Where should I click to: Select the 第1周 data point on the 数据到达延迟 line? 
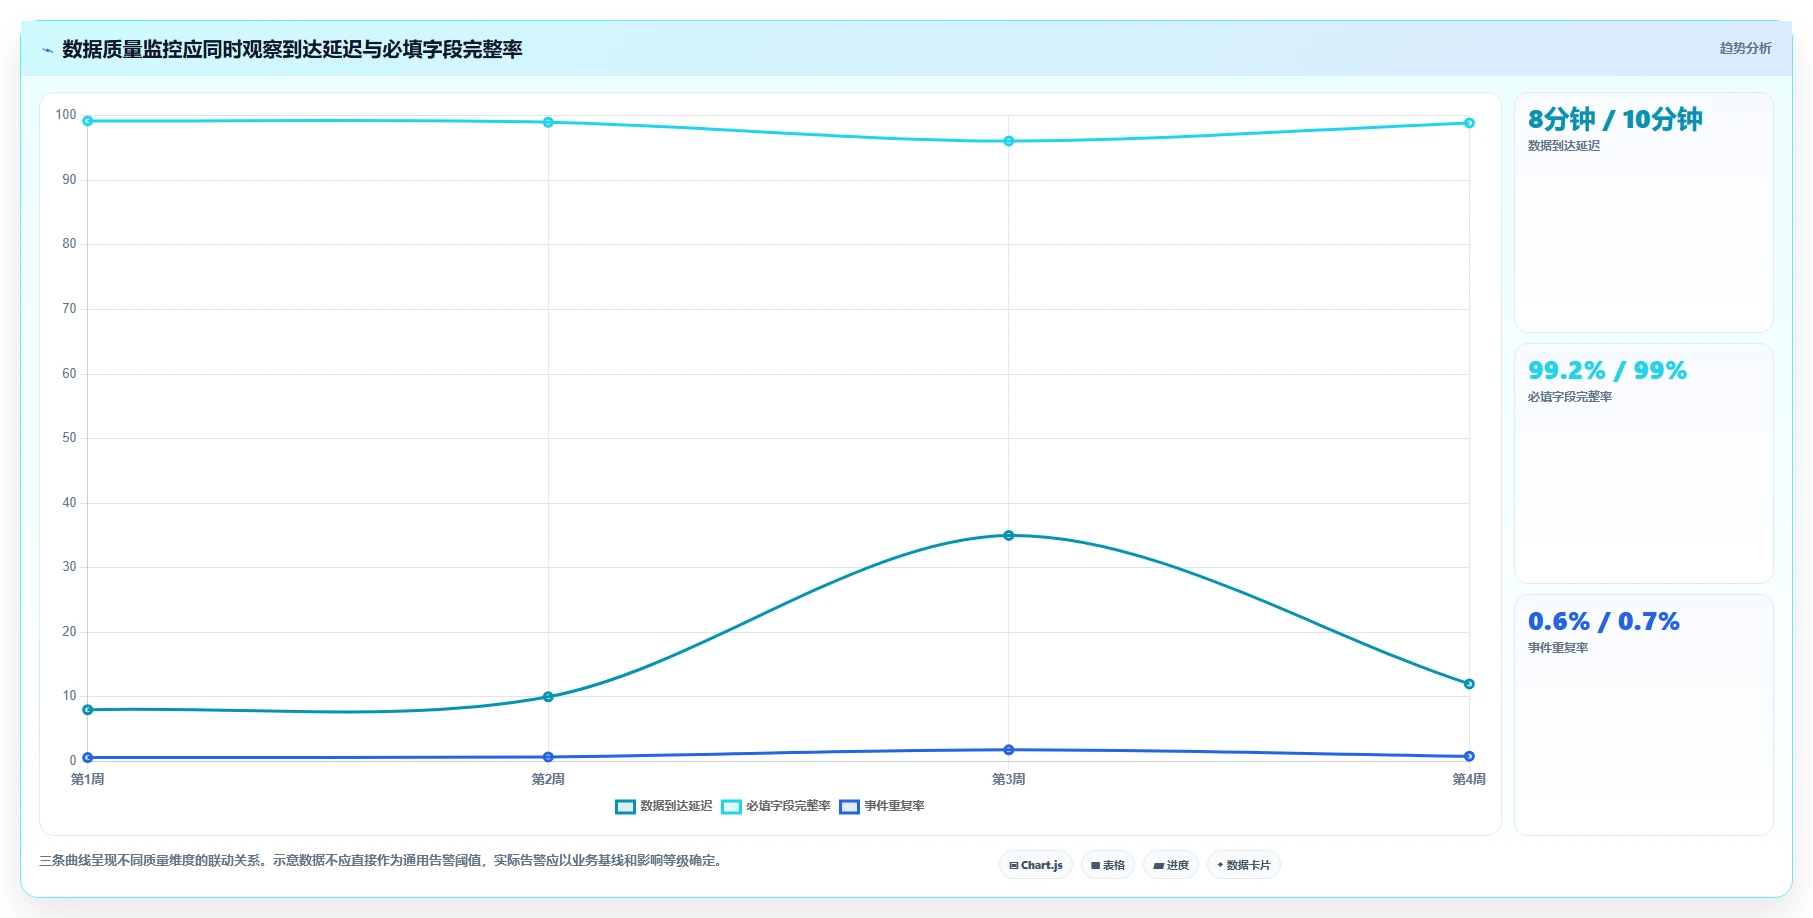point(88,710)
